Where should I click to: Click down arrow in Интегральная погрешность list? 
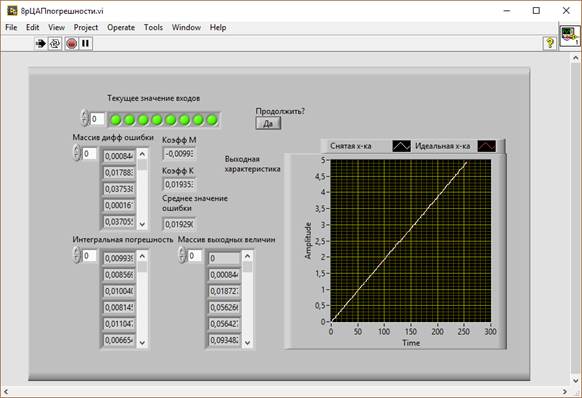(142, 343)
